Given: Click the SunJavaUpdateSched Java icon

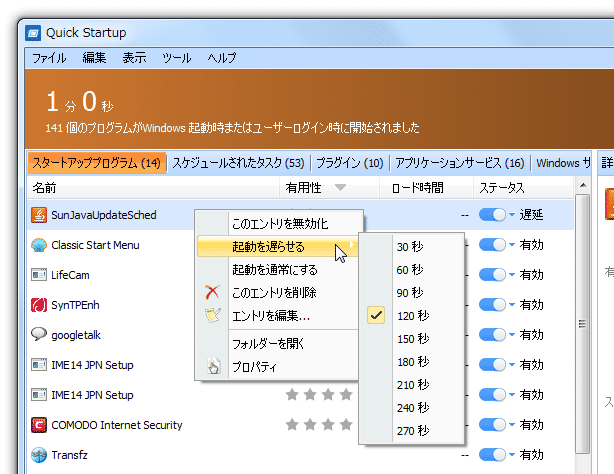Looking at the screenshot, I should (39, 215).
